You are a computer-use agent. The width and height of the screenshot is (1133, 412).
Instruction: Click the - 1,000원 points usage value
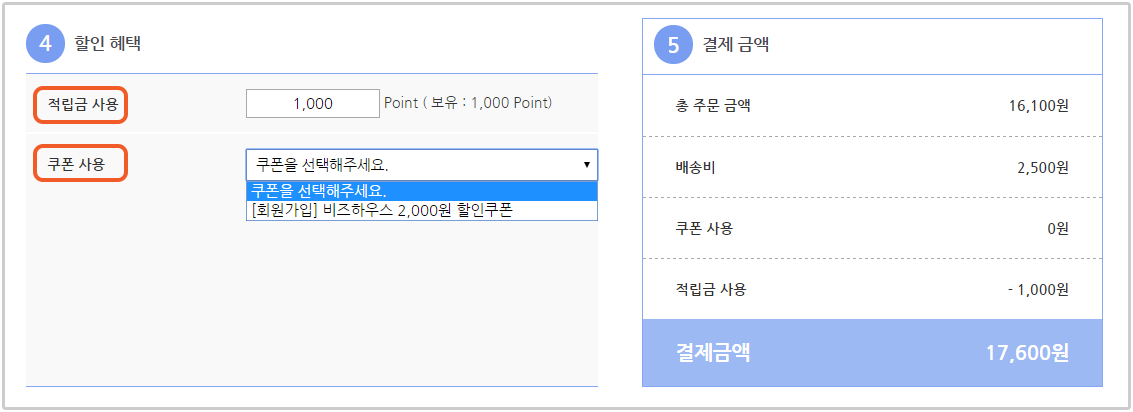[x=1038, y=290]
